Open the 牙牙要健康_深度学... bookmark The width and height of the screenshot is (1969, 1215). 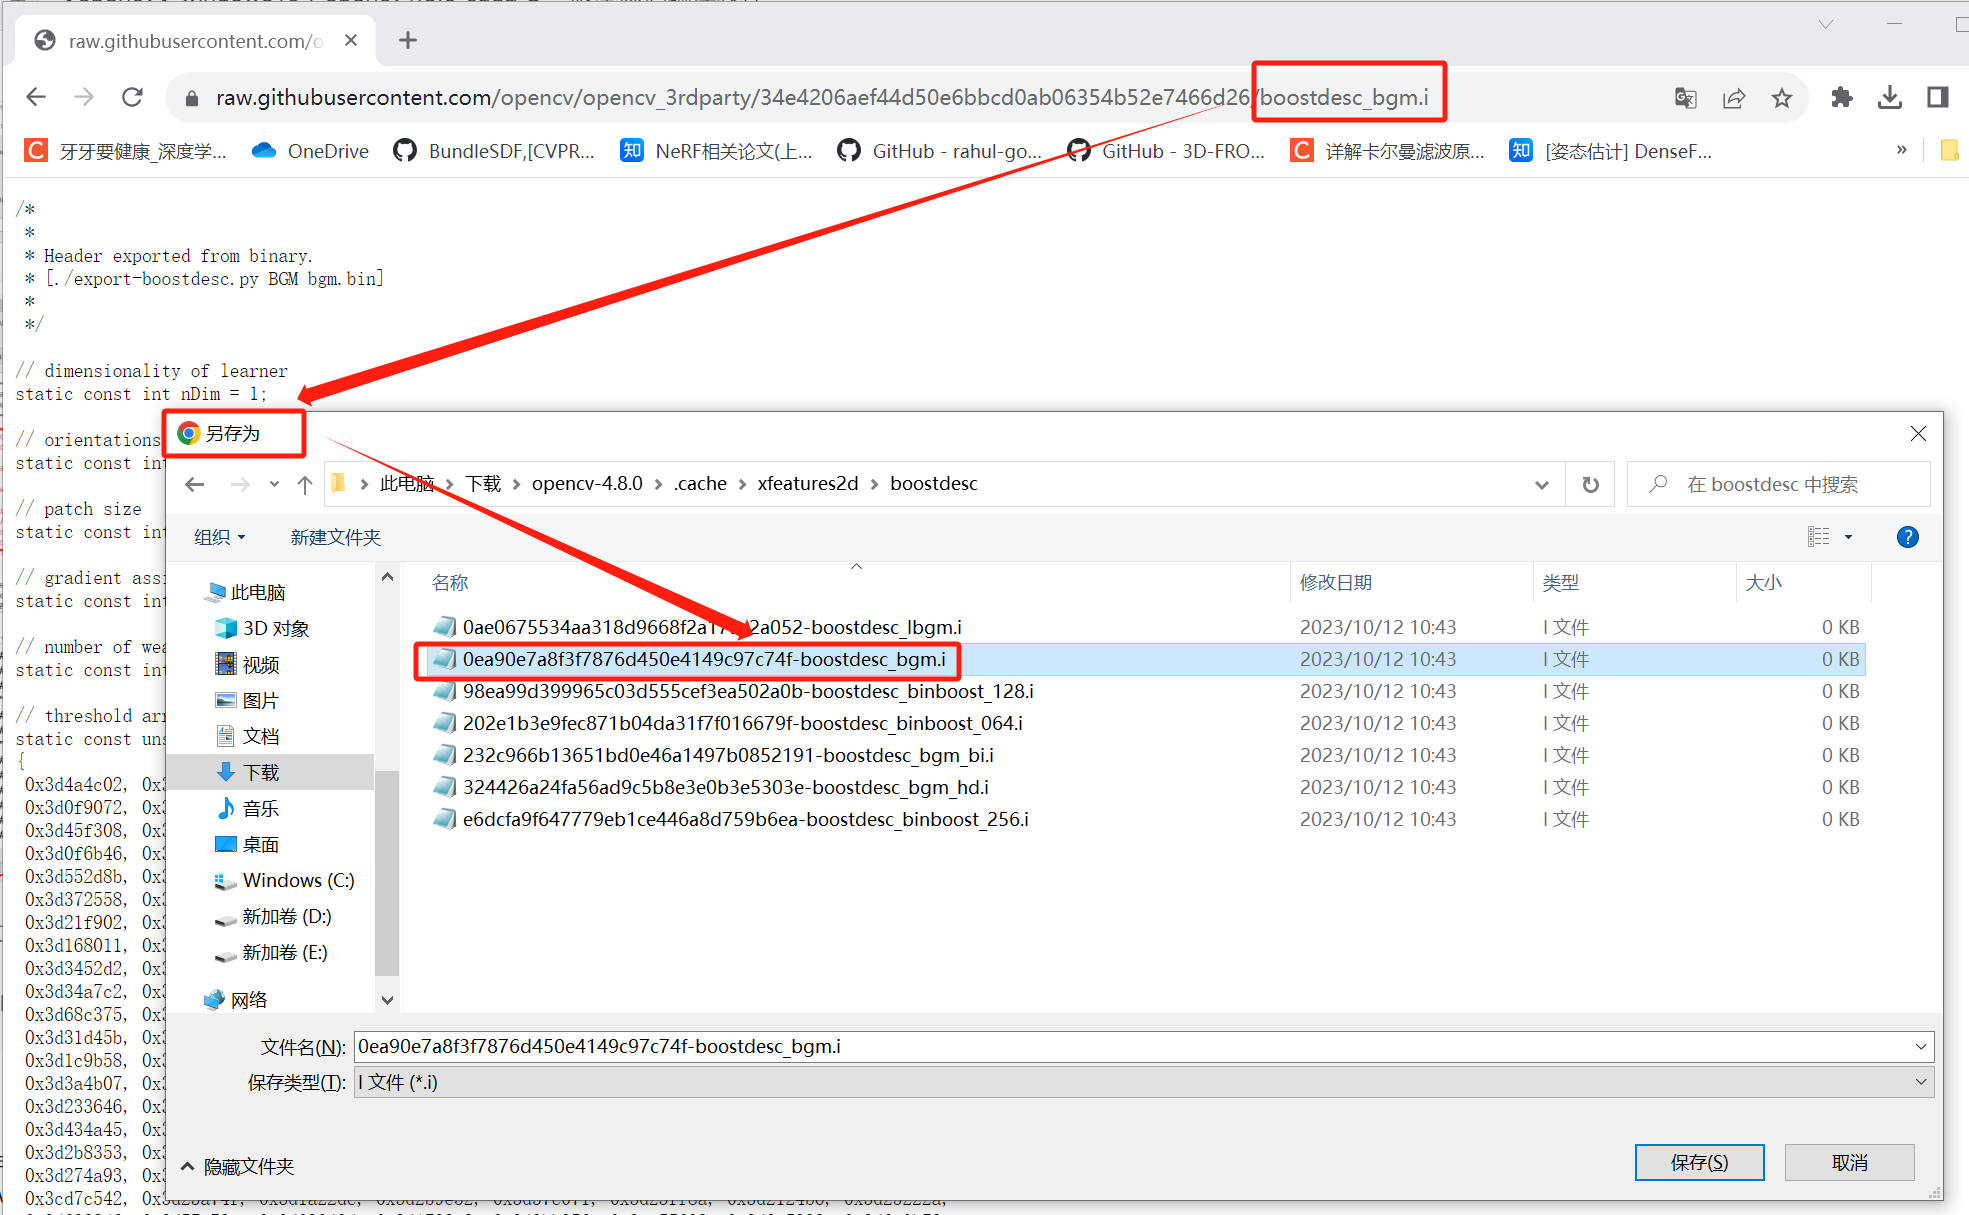(x=126, y=151)
